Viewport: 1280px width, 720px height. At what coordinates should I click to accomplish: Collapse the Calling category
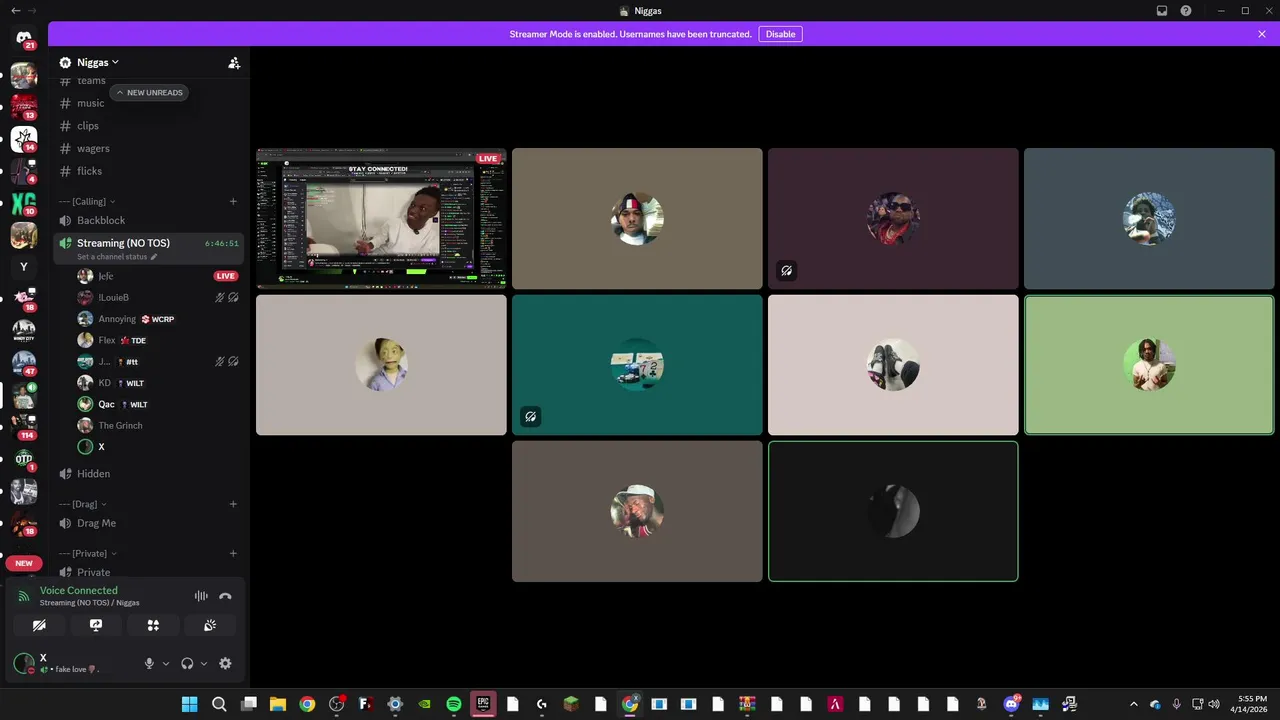(x=87, y=201)
